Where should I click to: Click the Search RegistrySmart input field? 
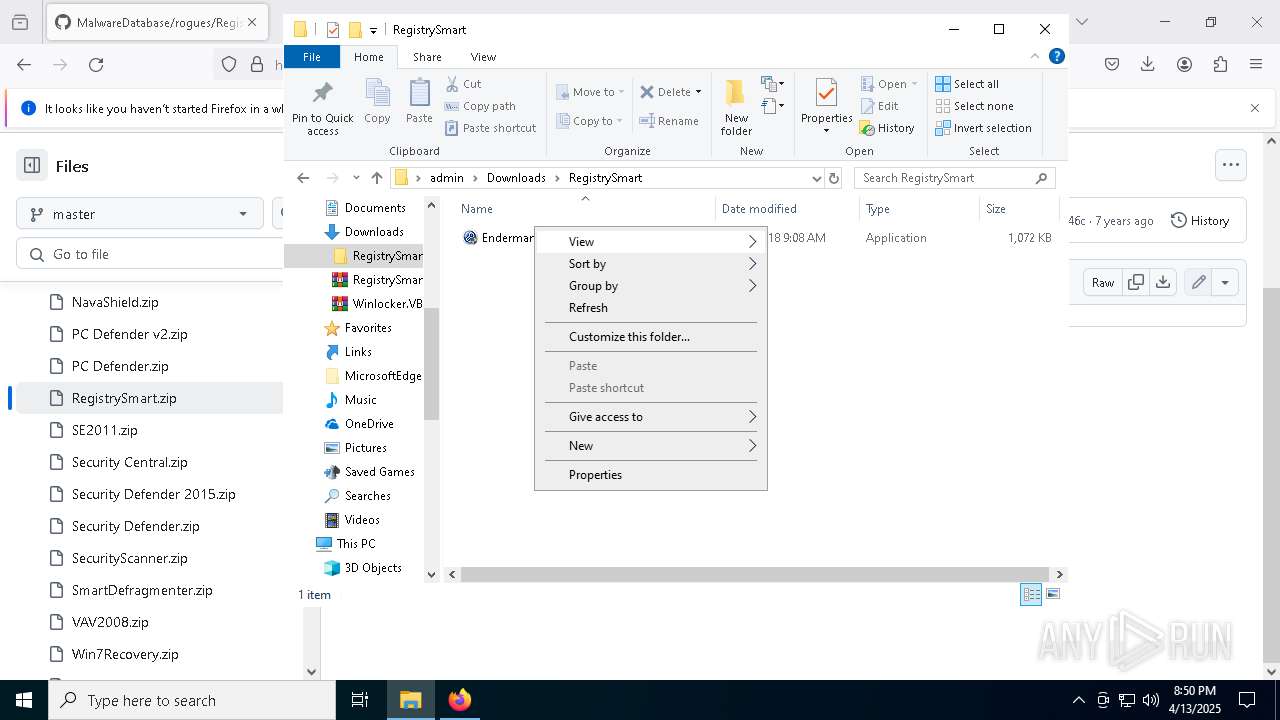(955, 178)
